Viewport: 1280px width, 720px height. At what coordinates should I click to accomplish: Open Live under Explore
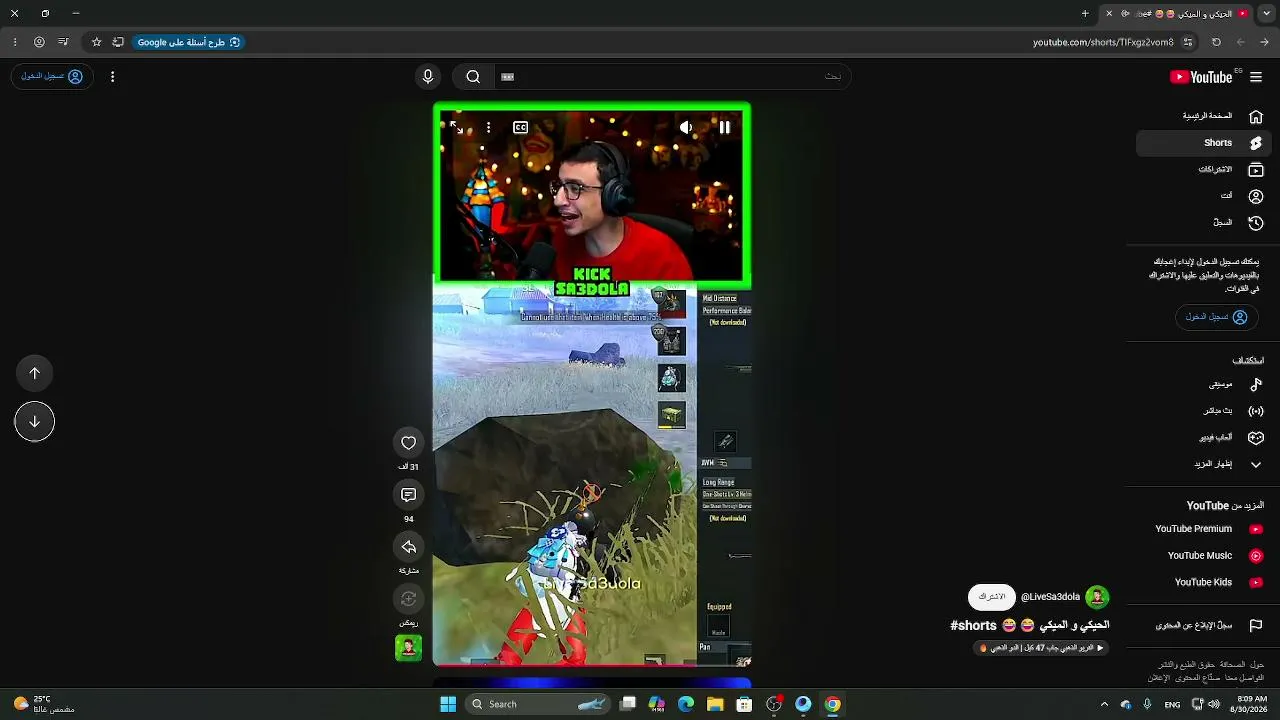(x=1204, y=411)
